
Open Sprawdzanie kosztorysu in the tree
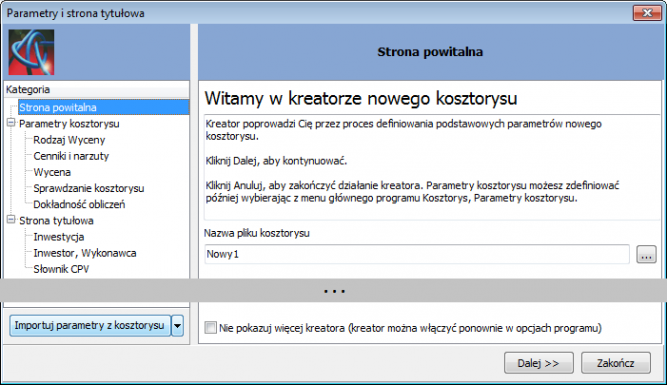click(88, 188)
